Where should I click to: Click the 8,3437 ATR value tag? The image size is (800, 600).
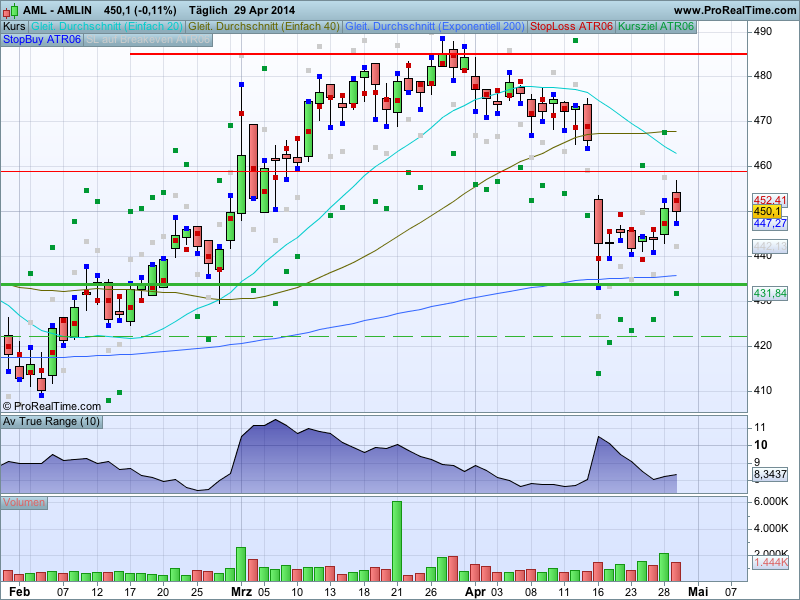[770, 474]
